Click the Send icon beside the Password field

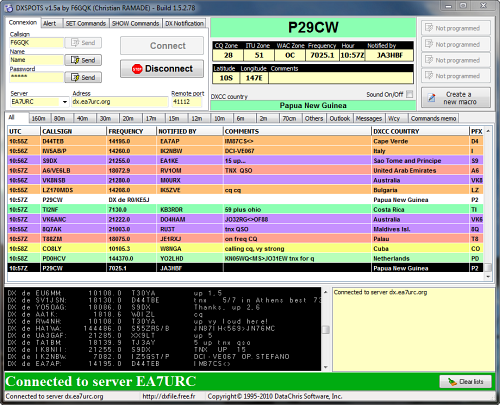[x=75, y=77]
